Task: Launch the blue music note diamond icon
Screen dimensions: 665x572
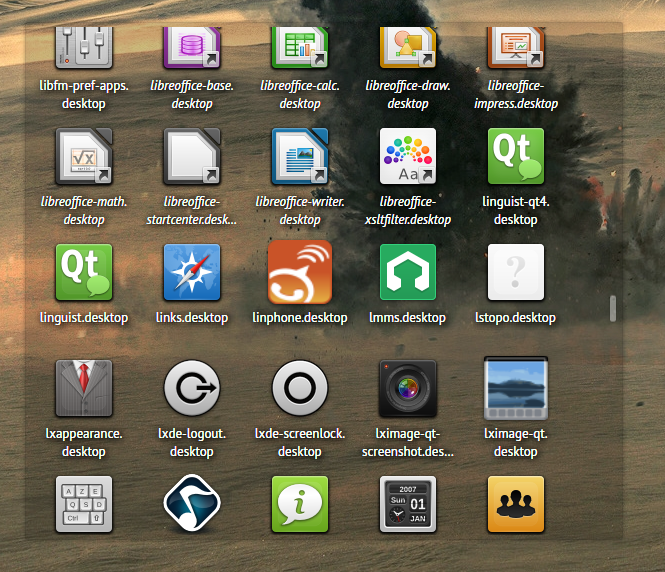Action: pyautogui.click(x=192, y=504)
